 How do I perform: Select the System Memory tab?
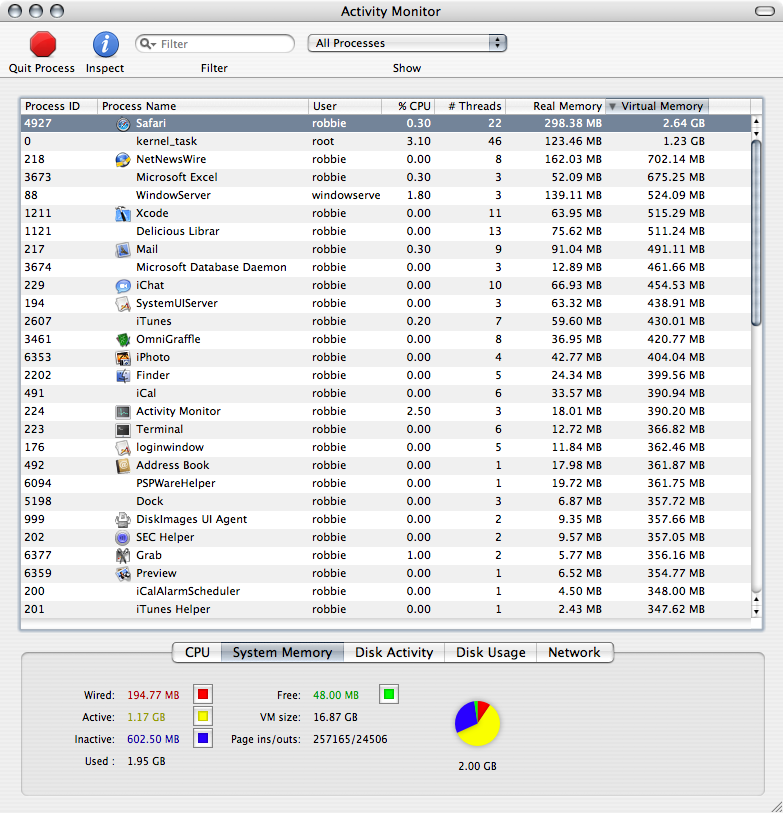click(282, 652)
